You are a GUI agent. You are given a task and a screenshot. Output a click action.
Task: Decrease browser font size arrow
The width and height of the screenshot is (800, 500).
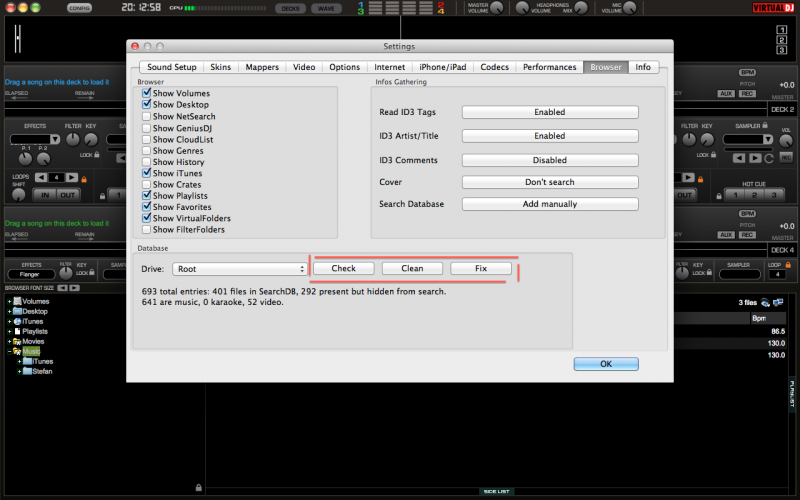coord(62,288)
